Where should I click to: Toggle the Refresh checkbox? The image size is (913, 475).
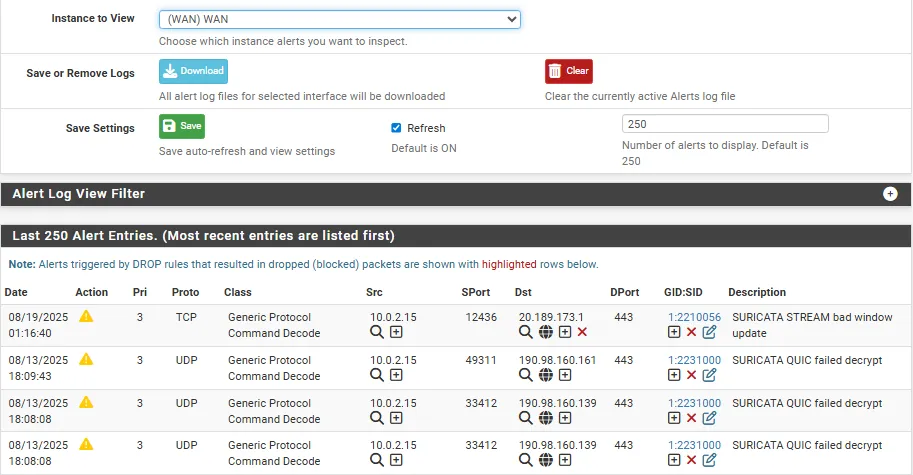tap(396, 128)
